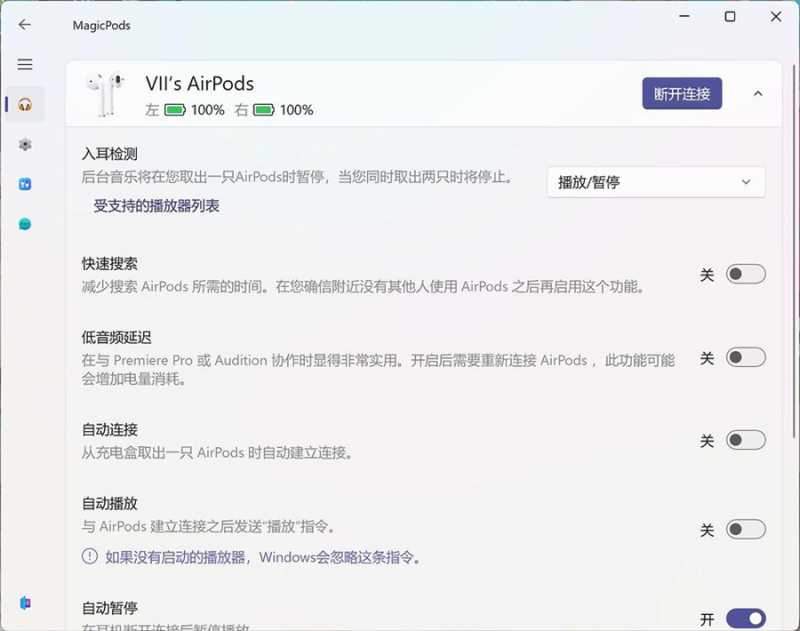Toggle the 快速搜索 switch

(745, 274)
